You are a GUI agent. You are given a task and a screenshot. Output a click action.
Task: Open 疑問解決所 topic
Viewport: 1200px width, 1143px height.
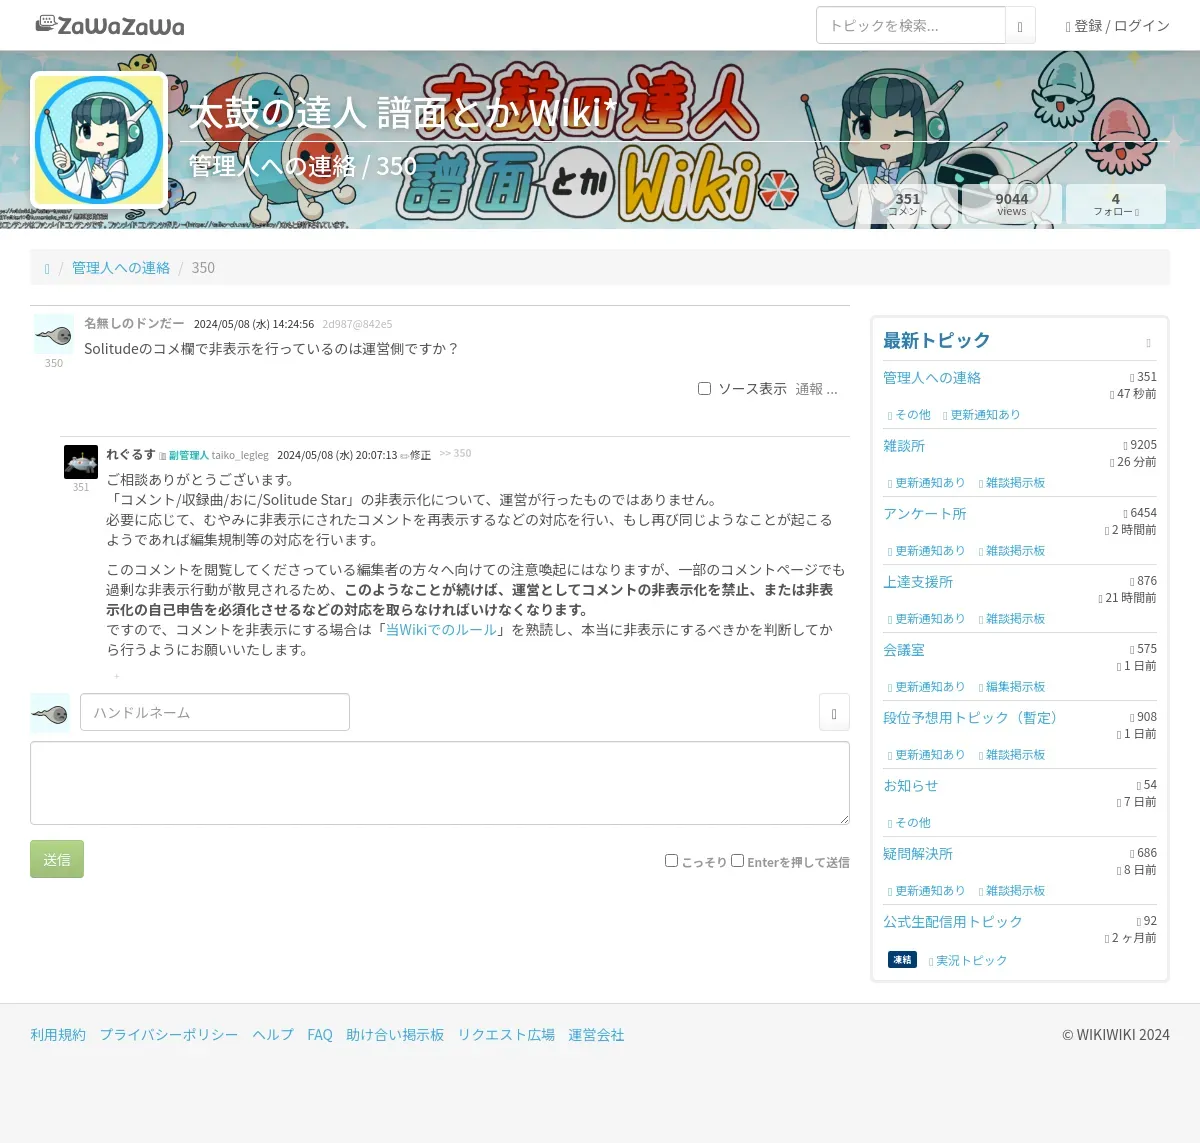[918, 854]
